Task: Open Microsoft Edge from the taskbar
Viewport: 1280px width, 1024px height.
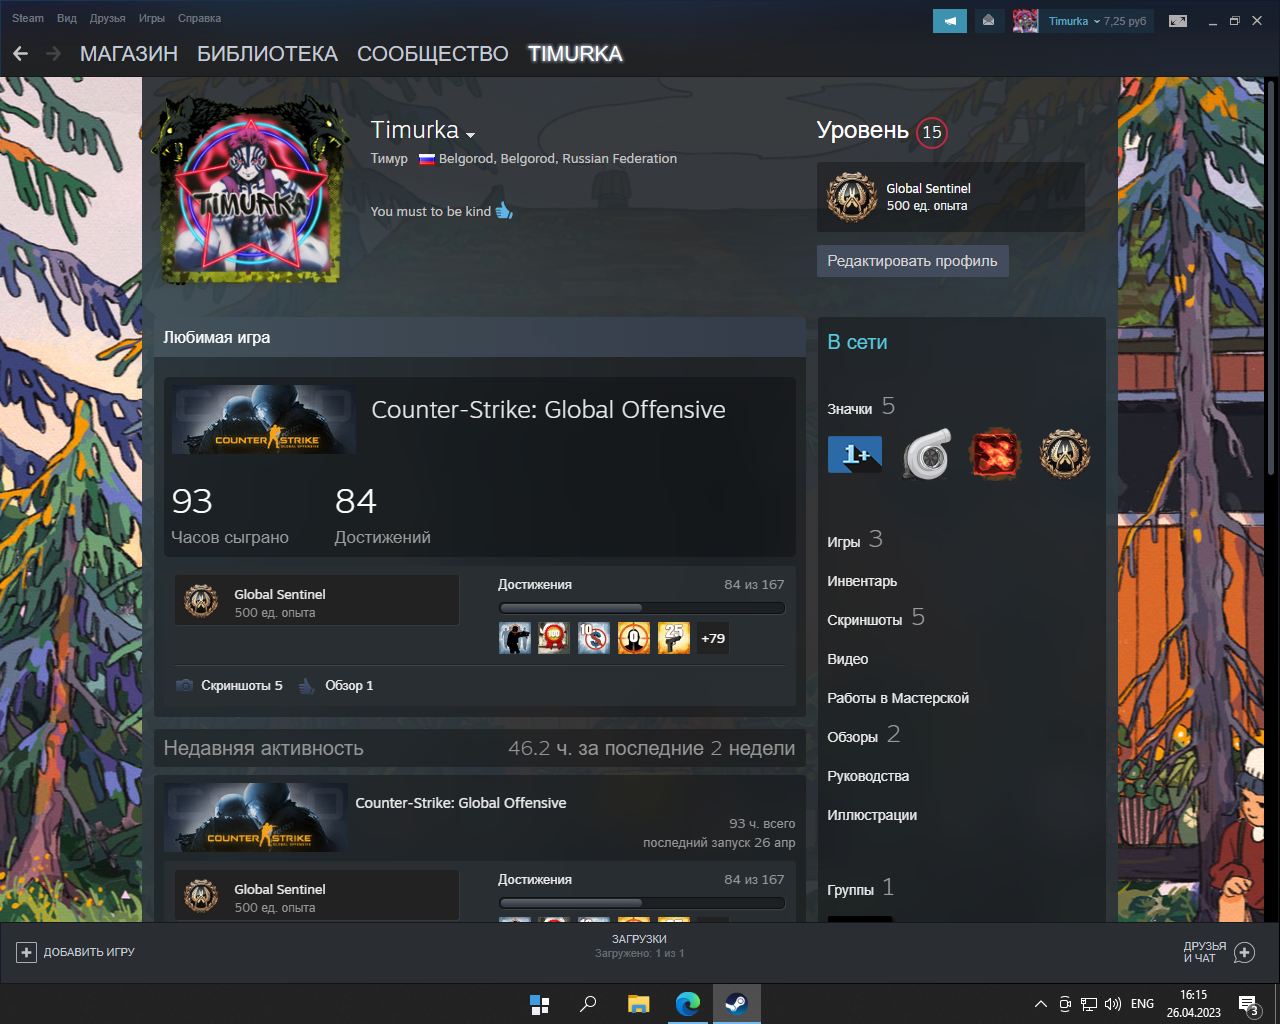Action: click(688, 1004)
